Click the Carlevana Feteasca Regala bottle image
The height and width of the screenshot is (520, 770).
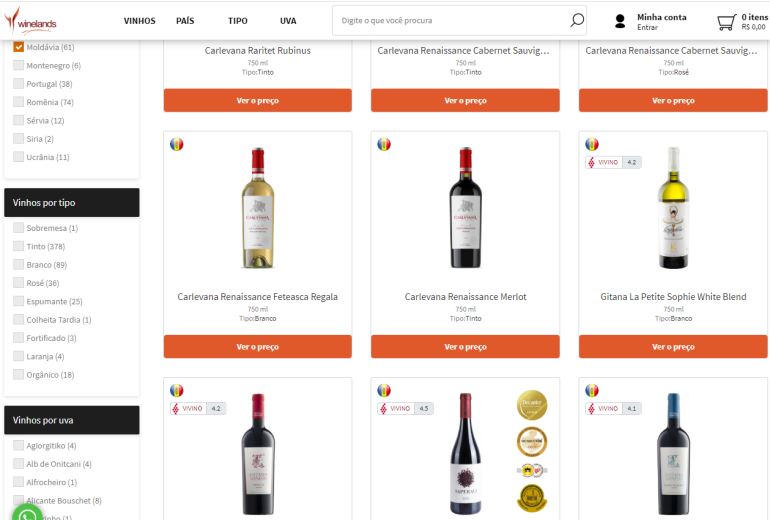[x=258, y=208]
